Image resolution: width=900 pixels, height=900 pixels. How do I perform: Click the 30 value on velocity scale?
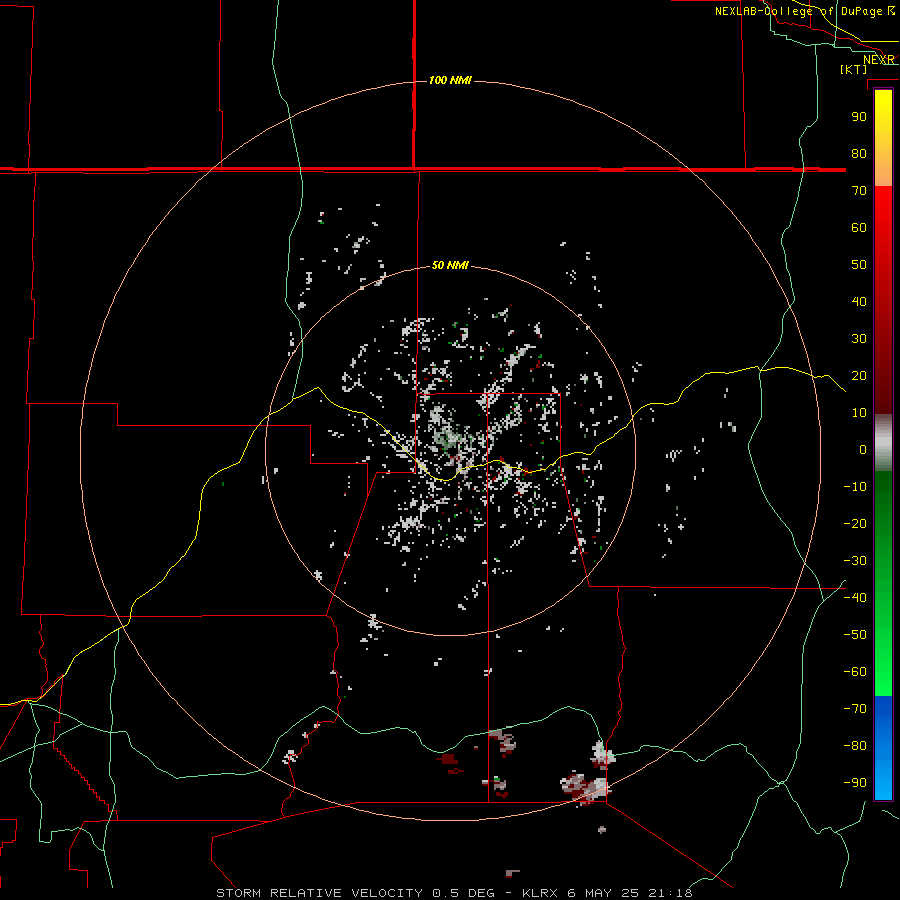point(859,339)
